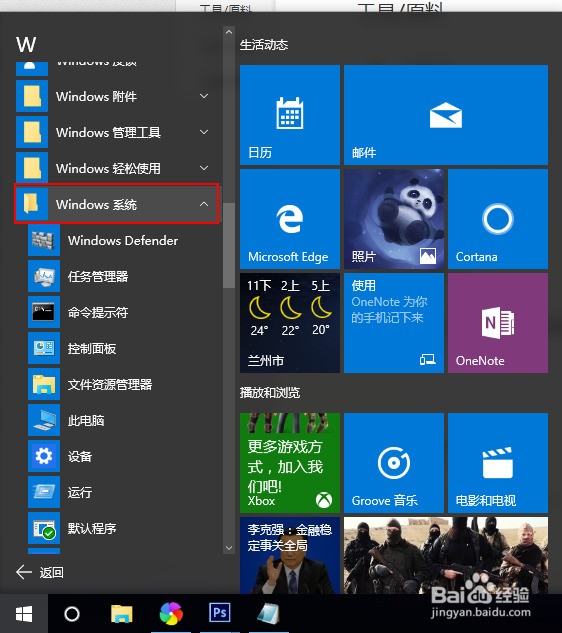Screen dimensions: 562x633
Task: Click the 生活动态 group heading
Action: pos(264,45)
